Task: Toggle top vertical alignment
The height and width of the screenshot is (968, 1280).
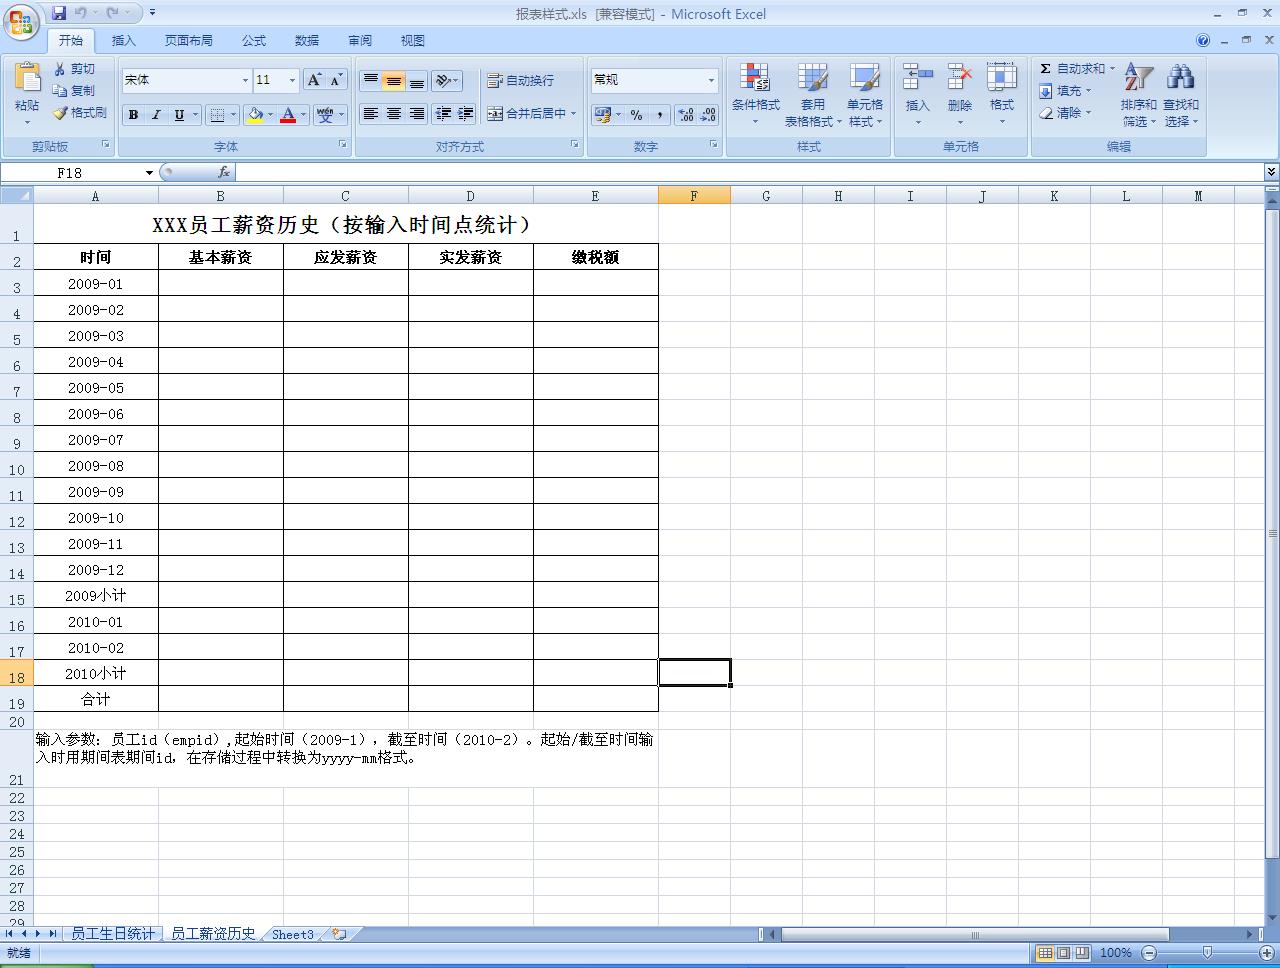Action: click(x=370, y=80)
